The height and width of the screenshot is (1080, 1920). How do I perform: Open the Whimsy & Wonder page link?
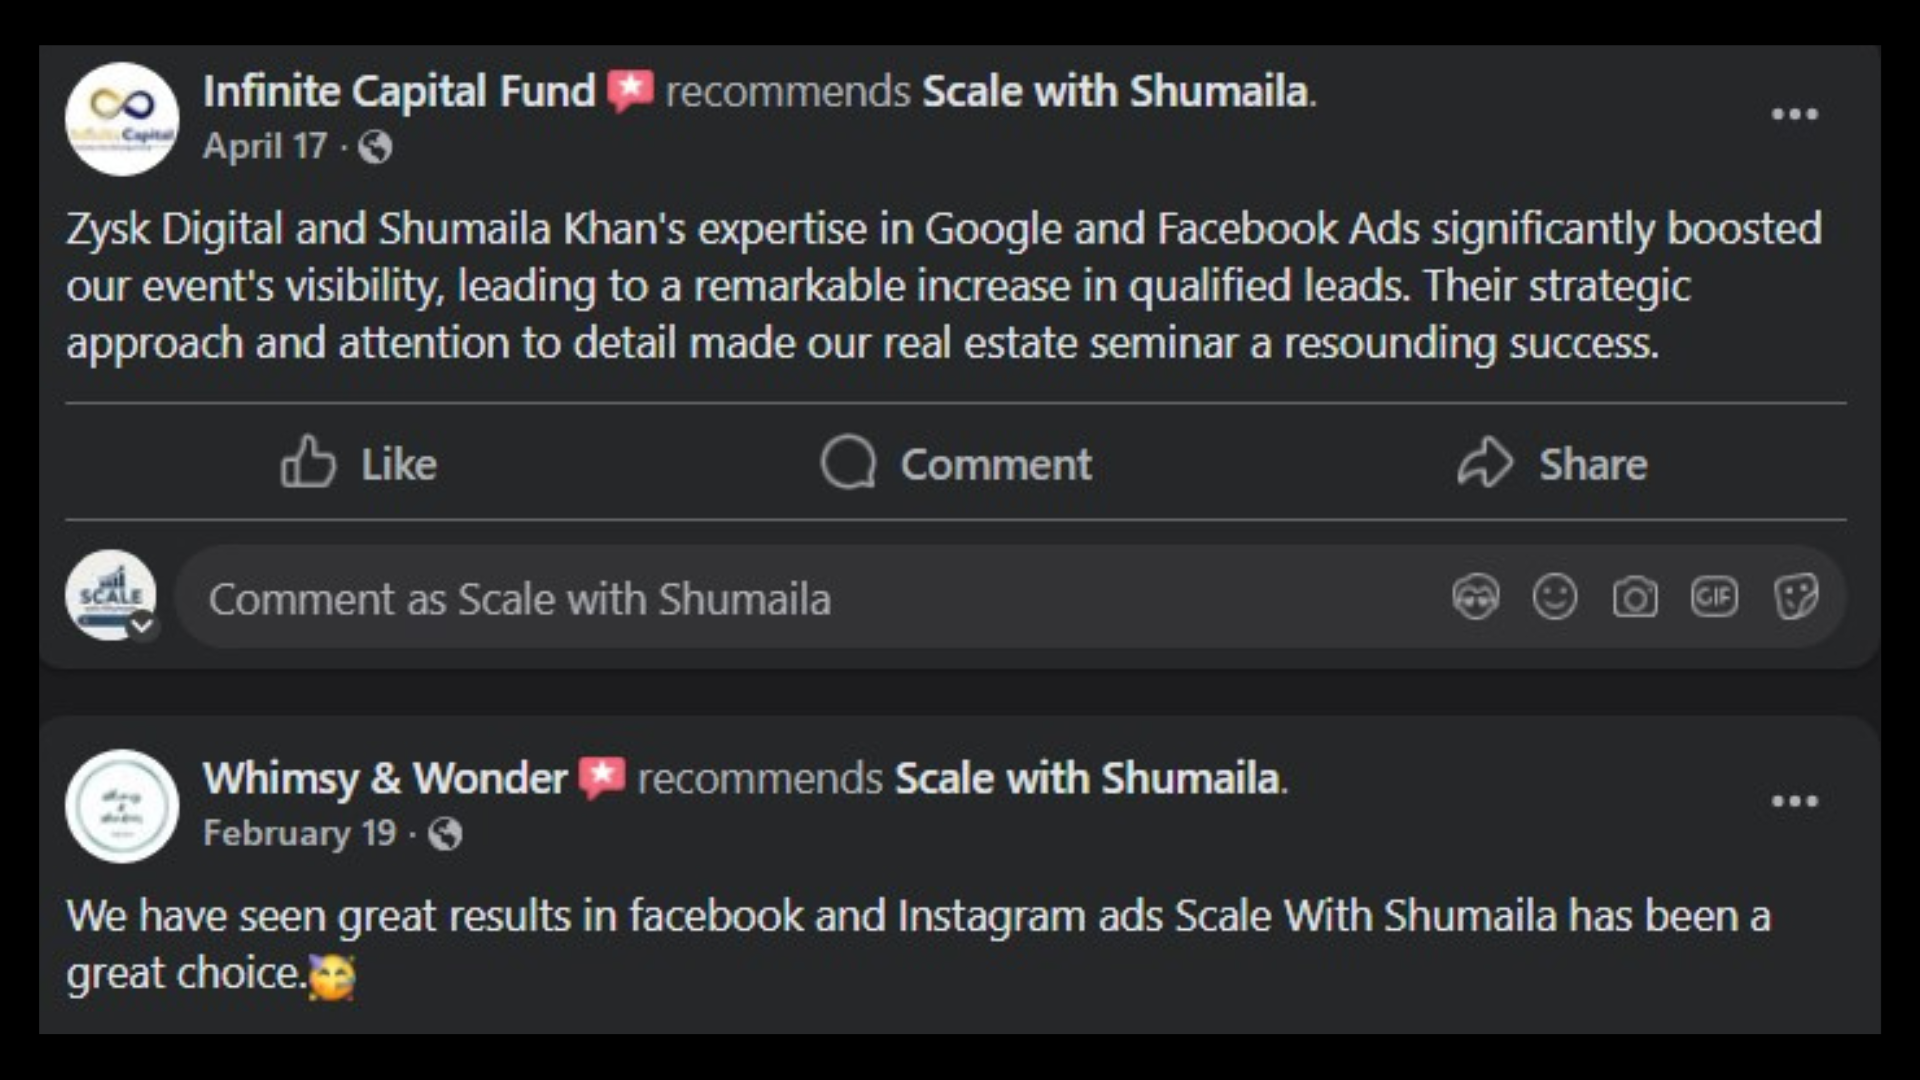(x=385, y=778)
